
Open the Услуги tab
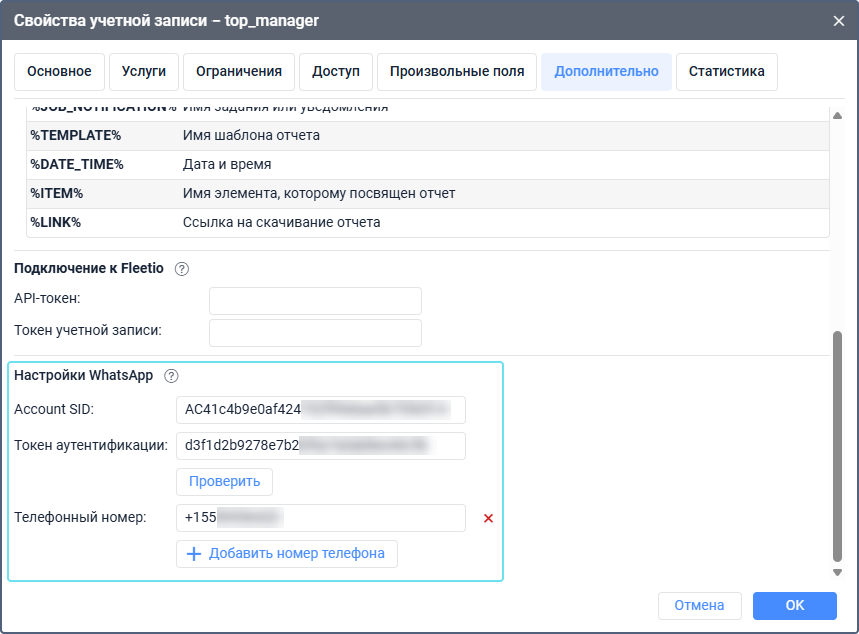[x=144, y=72]
